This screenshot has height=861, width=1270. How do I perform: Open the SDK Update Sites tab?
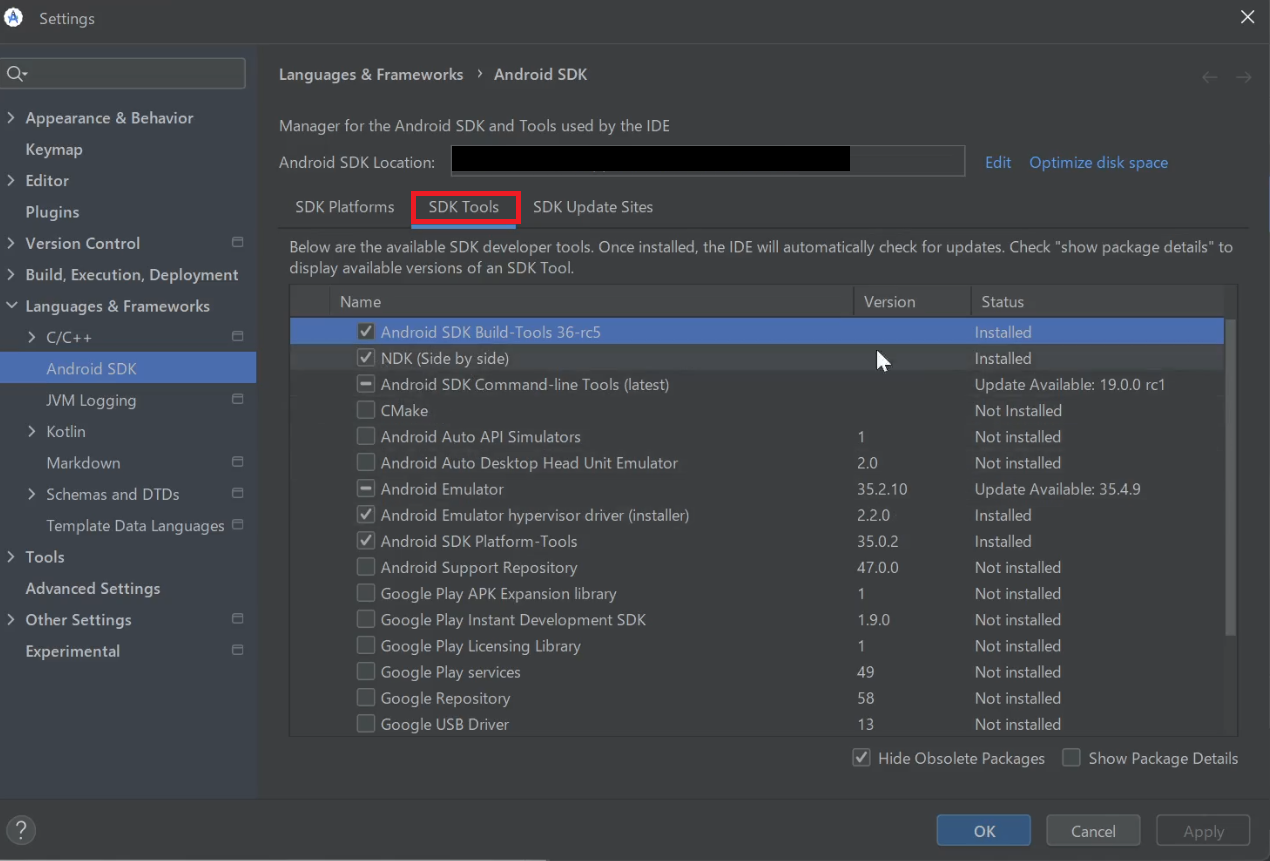593,207
